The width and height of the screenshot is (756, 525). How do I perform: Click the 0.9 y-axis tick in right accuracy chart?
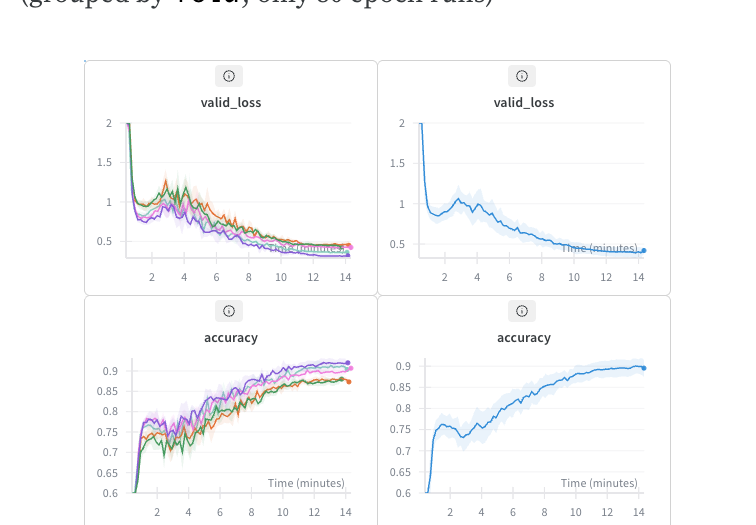pyautogui.click(x=402, y=366)
